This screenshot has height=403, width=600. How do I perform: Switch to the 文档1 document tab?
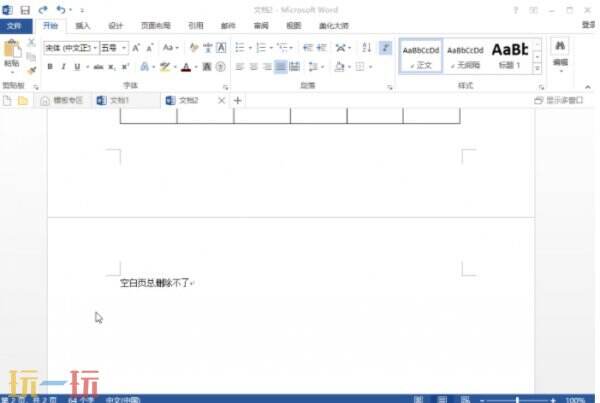[x=126, y=101]
